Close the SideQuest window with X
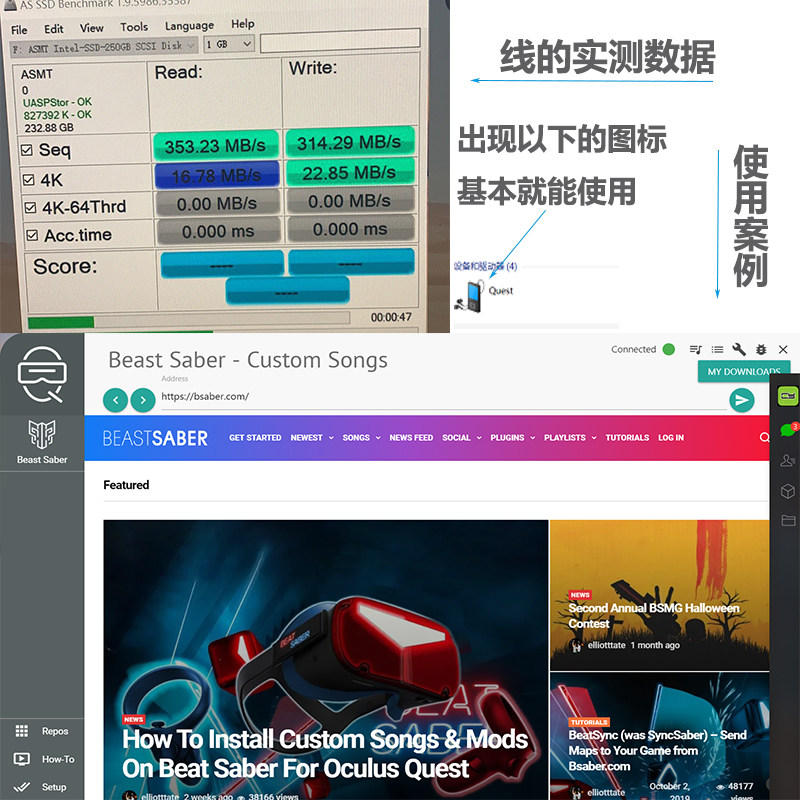800x800 pixels. pos(783,349)
